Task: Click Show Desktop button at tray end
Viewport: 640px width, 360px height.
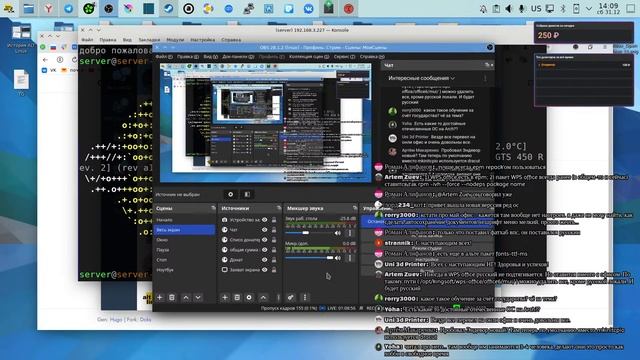Action: 631,9
